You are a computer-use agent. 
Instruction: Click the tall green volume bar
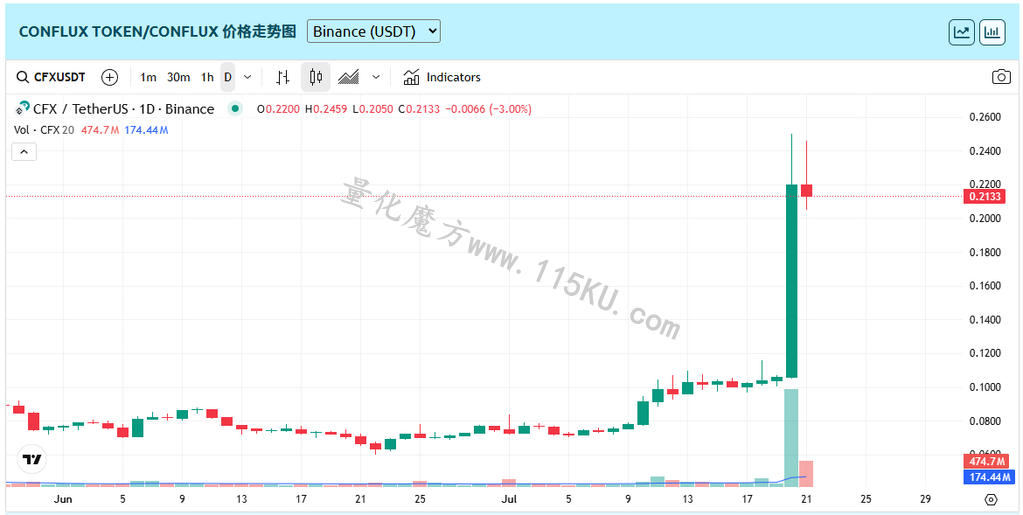click(x=791, y=437)
